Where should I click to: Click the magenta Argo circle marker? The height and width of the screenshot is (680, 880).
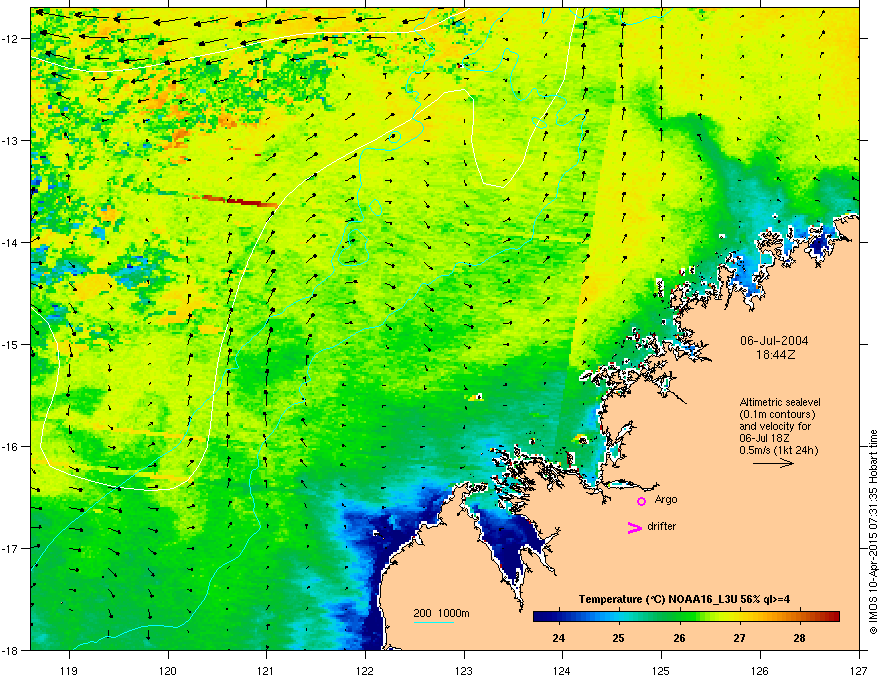tap(641, 501)
